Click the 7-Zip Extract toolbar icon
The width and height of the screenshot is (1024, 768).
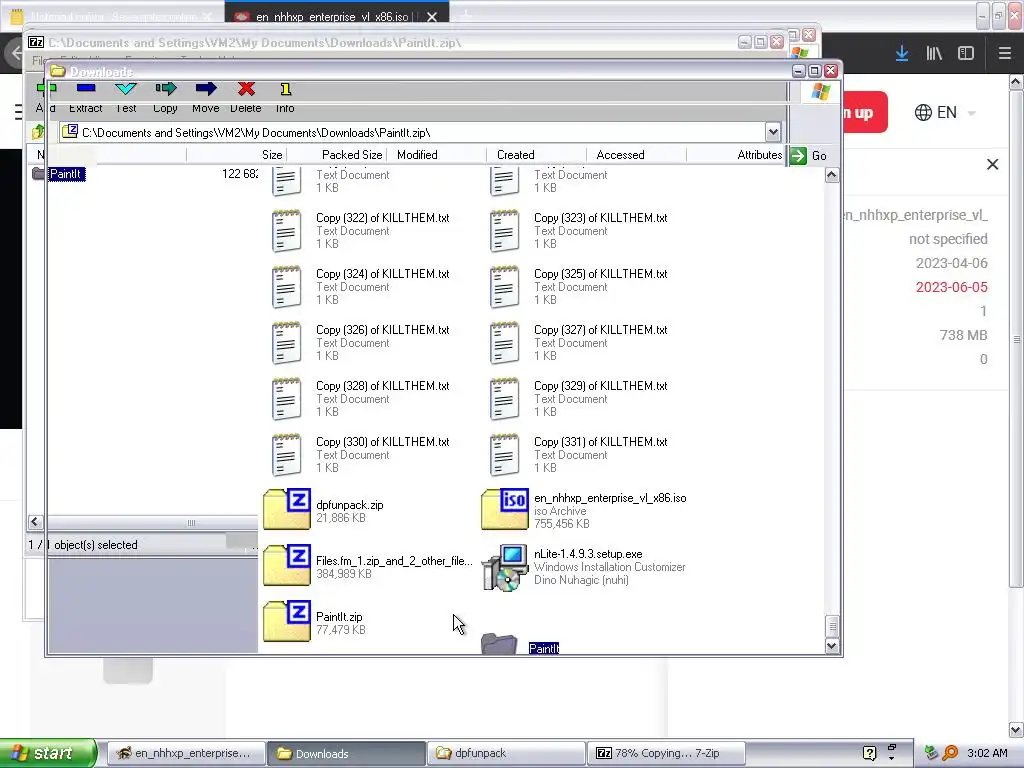[x=86, y=88]
